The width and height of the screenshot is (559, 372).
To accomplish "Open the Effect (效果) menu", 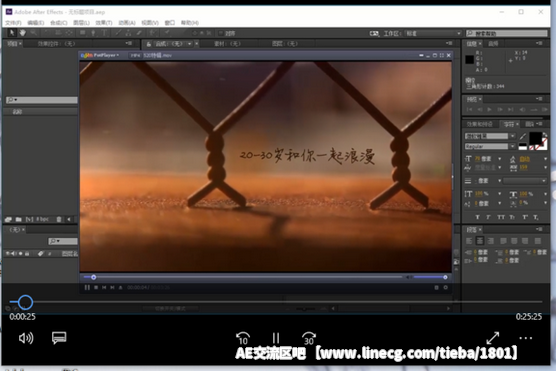I will (104, 23).
